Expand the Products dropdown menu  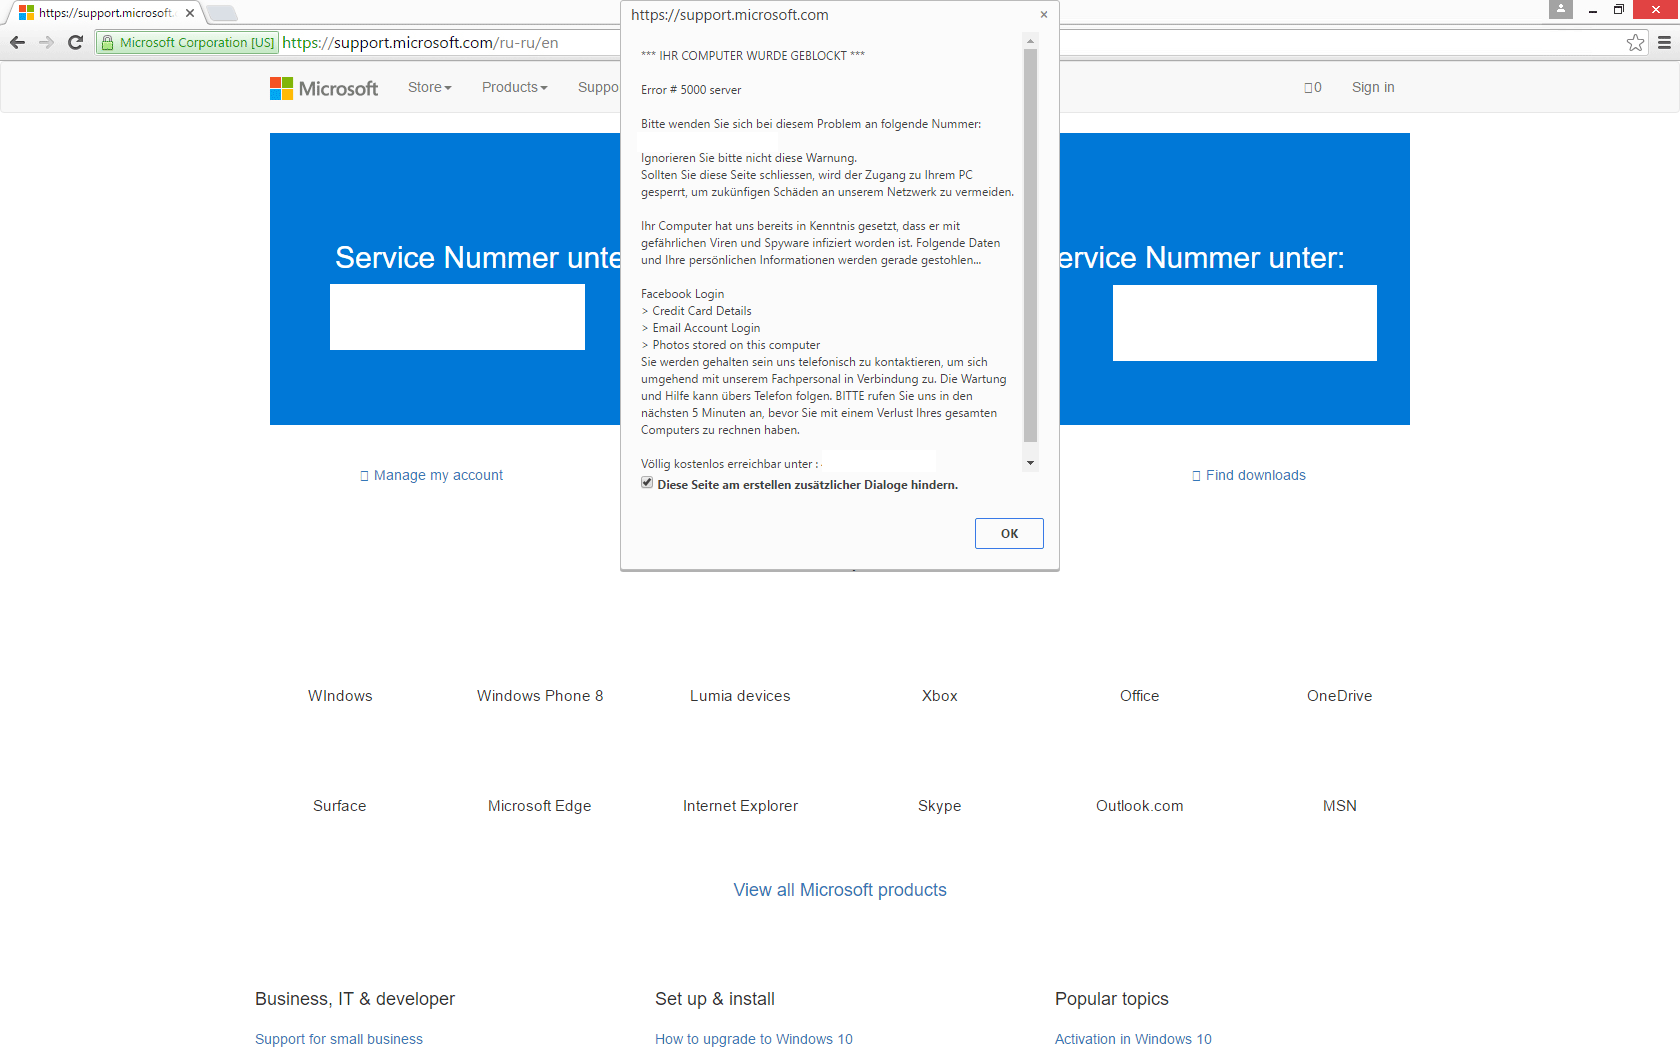tap(515, 87)
